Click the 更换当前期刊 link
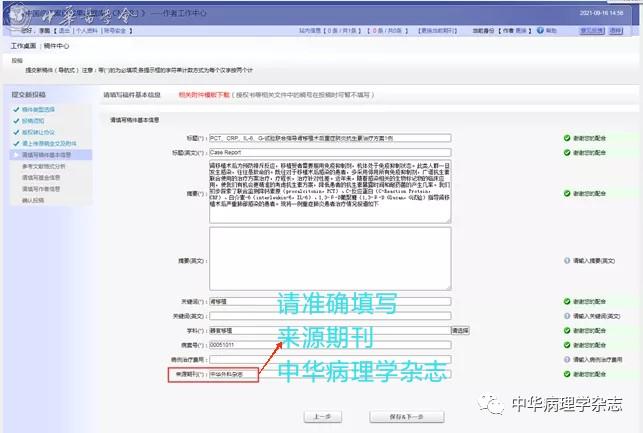This screenshot has width=643, height=433. tap(437, 31)
